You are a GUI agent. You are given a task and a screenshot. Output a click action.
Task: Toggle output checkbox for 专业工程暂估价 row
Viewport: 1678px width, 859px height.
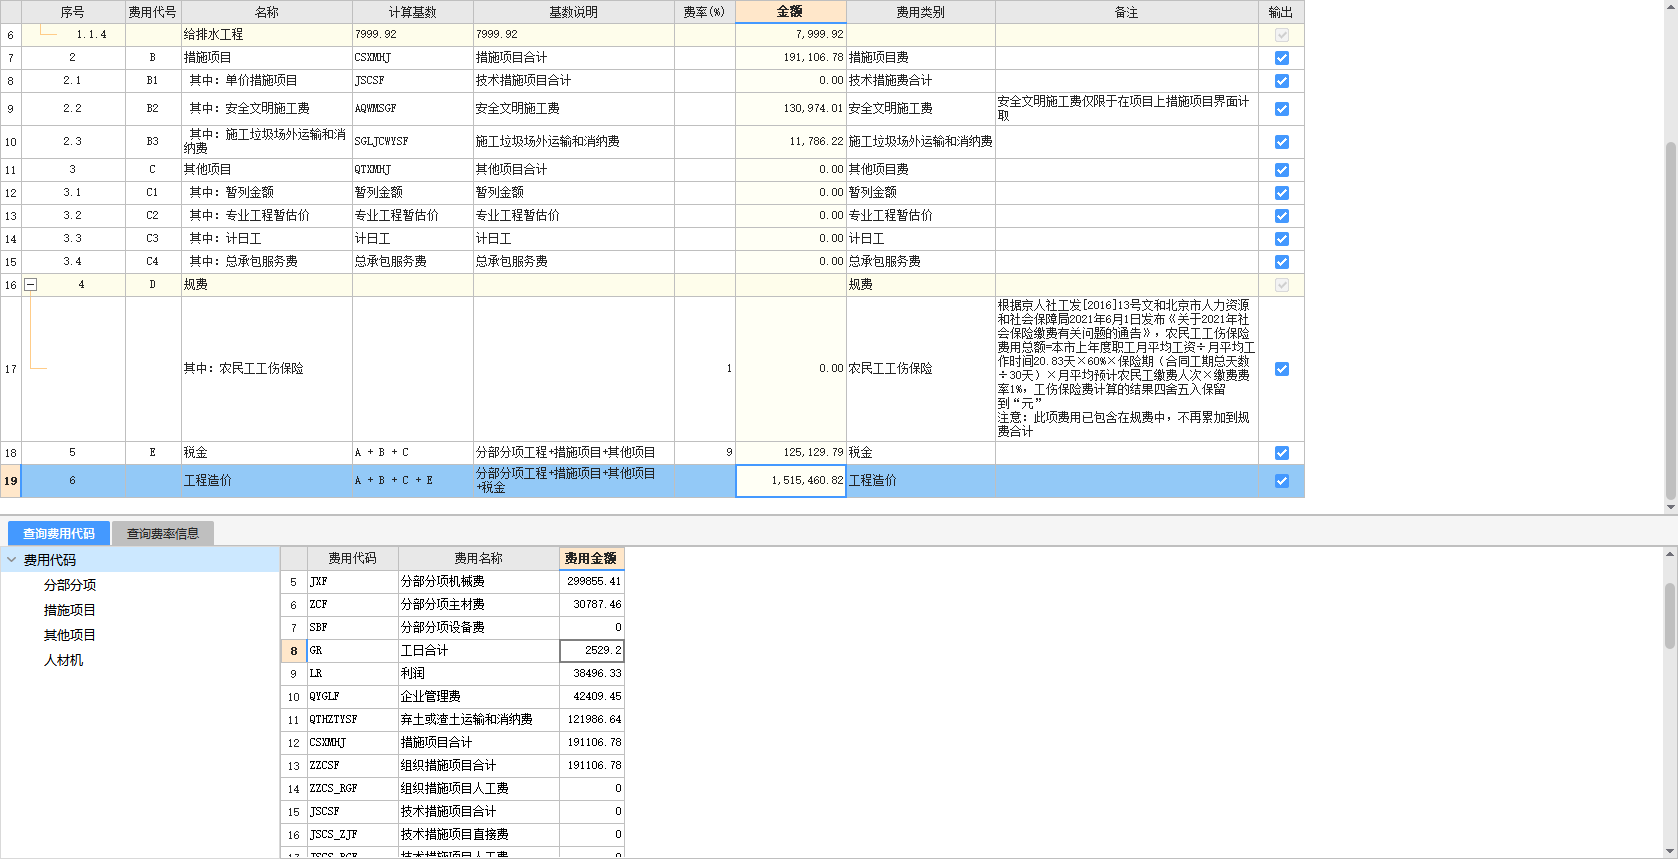(x=1281, y=216)
